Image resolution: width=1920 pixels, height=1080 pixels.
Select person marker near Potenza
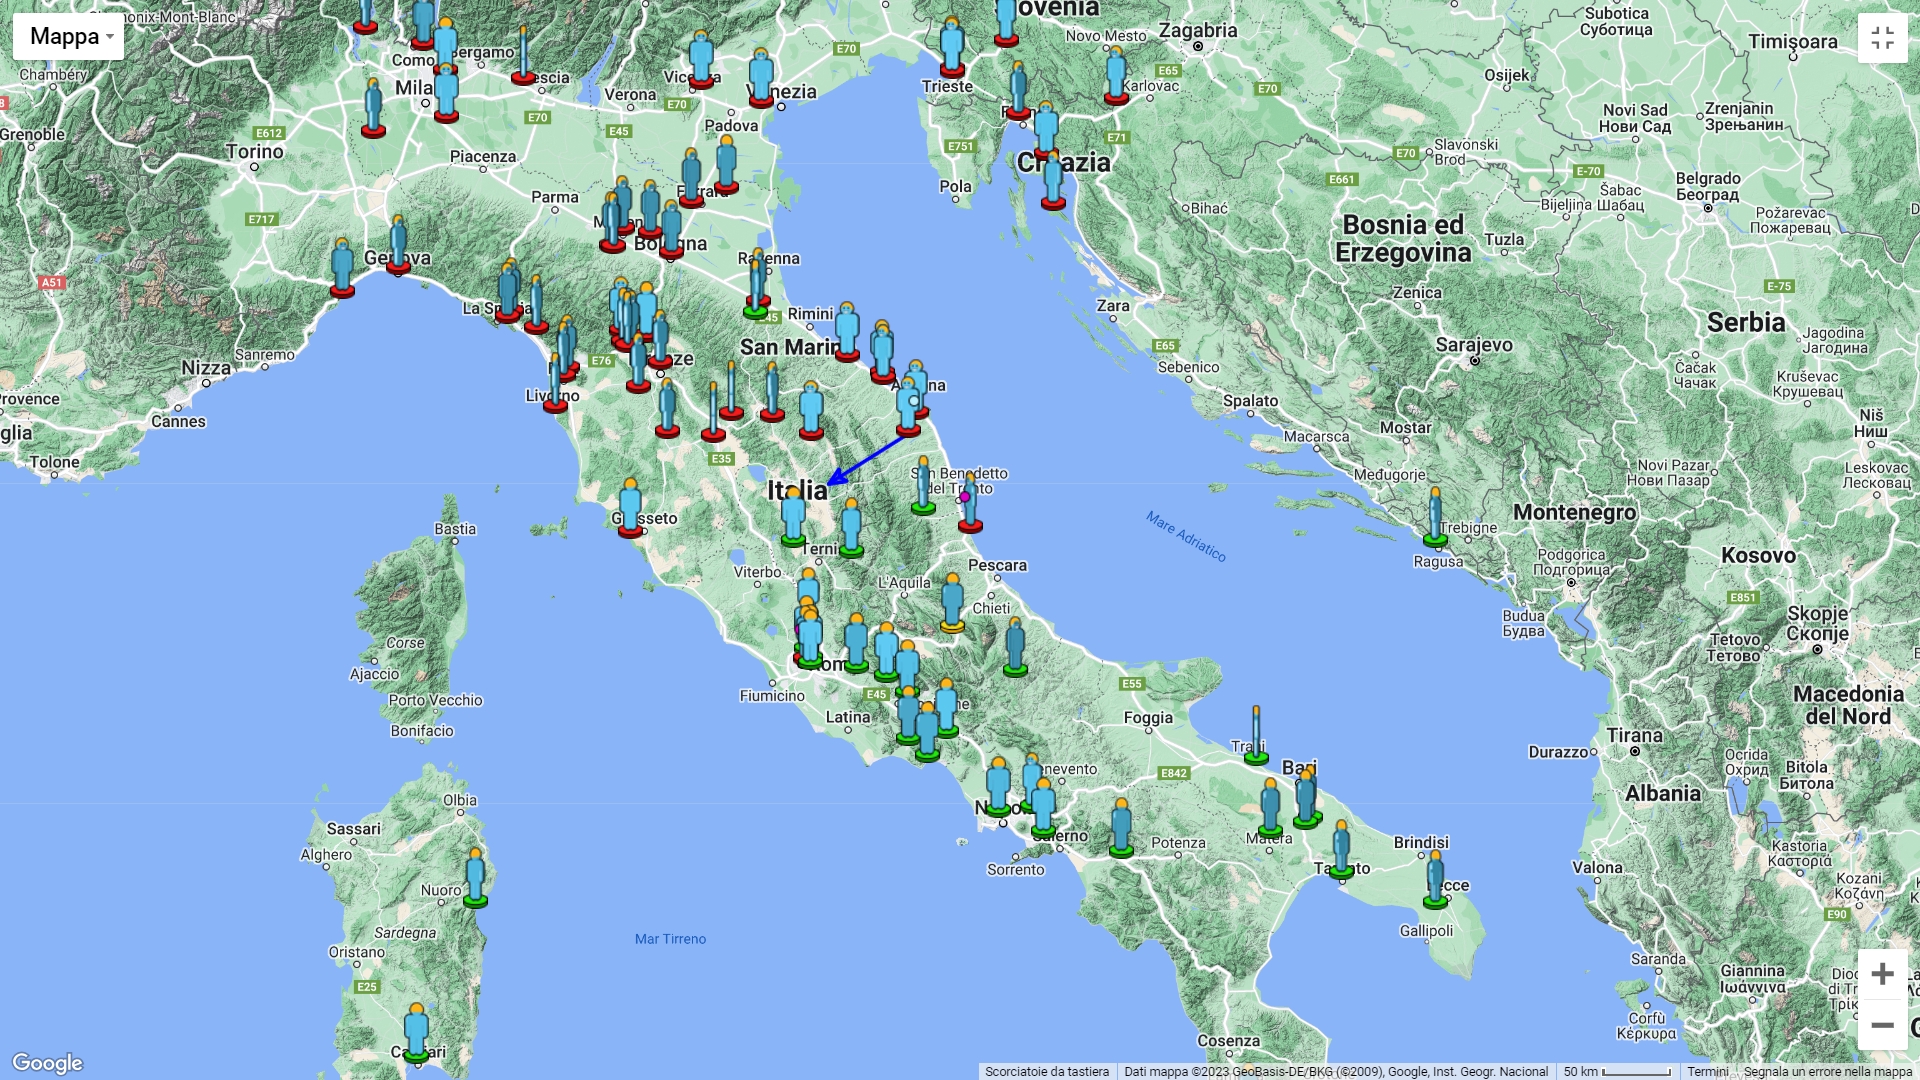1121,828
